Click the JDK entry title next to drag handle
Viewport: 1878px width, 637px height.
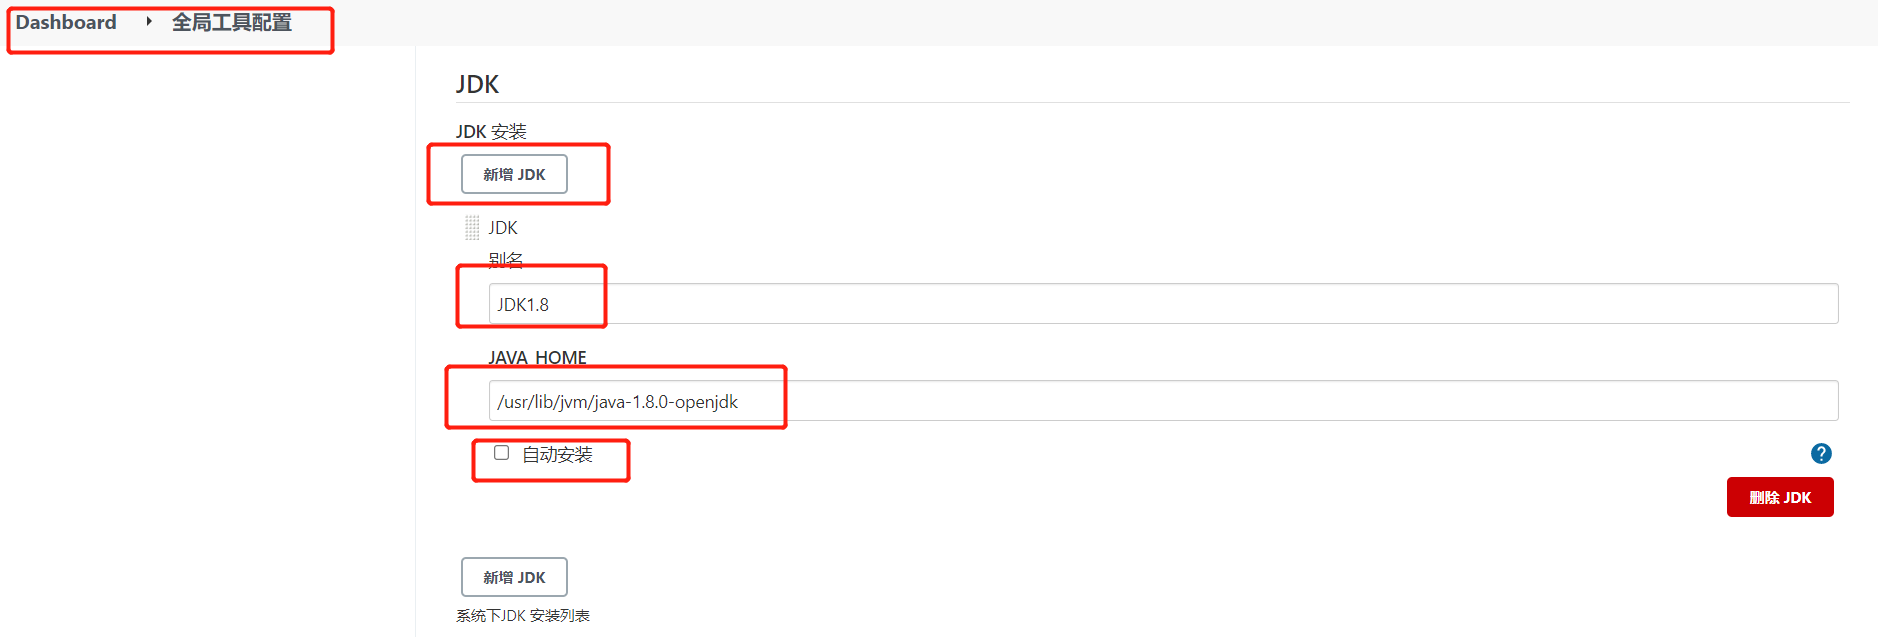(503, 228)
